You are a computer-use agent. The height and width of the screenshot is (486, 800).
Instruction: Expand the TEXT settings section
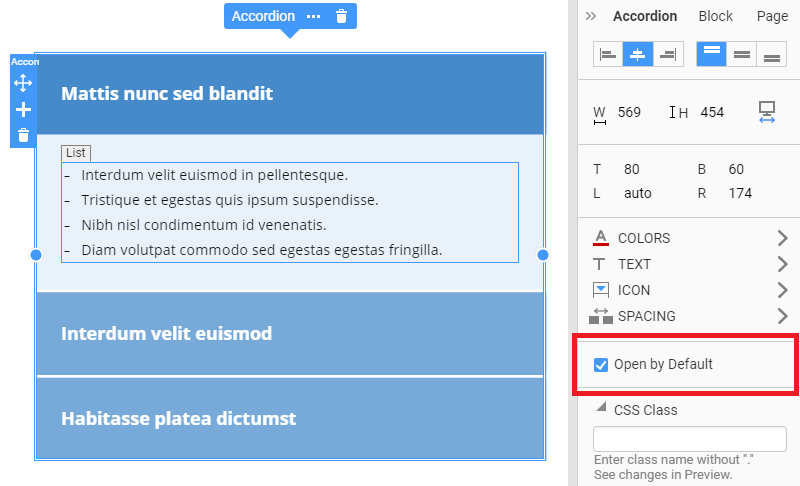tap(690, 264)
